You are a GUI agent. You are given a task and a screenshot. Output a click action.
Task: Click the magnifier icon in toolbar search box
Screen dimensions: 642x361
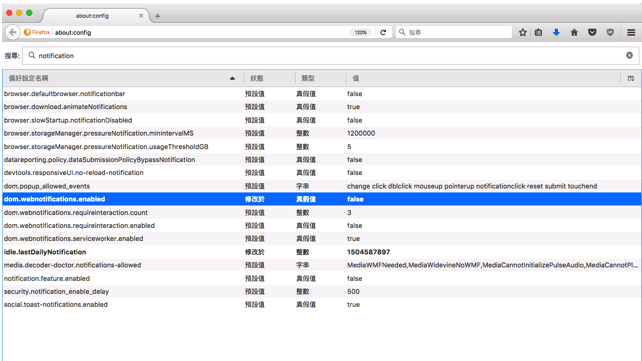402,32
